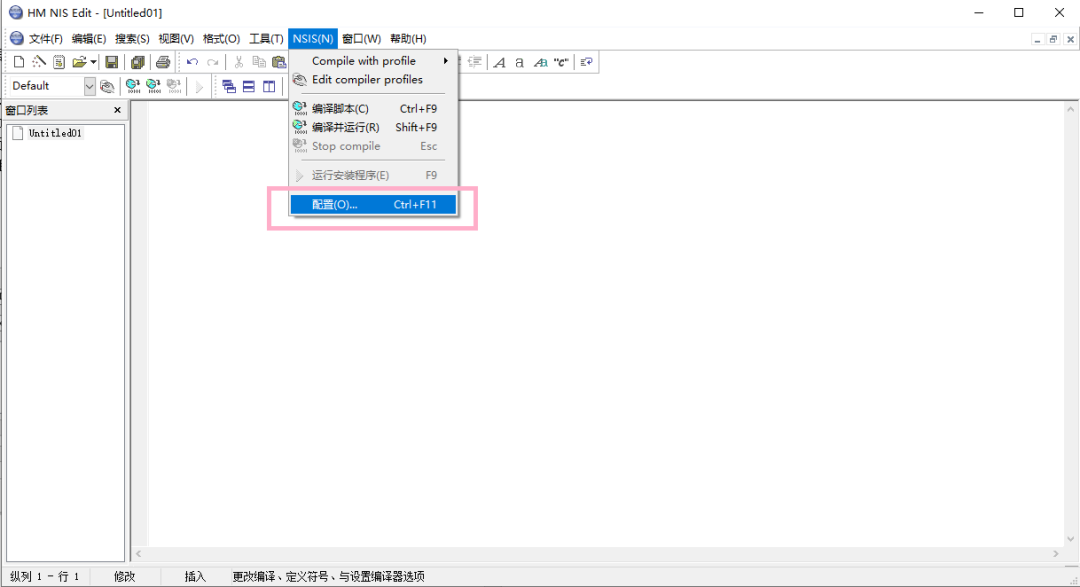This screenshot has width=1080, height=587.
Task: Click the cascade windows toolbar icon
Action: point(228,87)
